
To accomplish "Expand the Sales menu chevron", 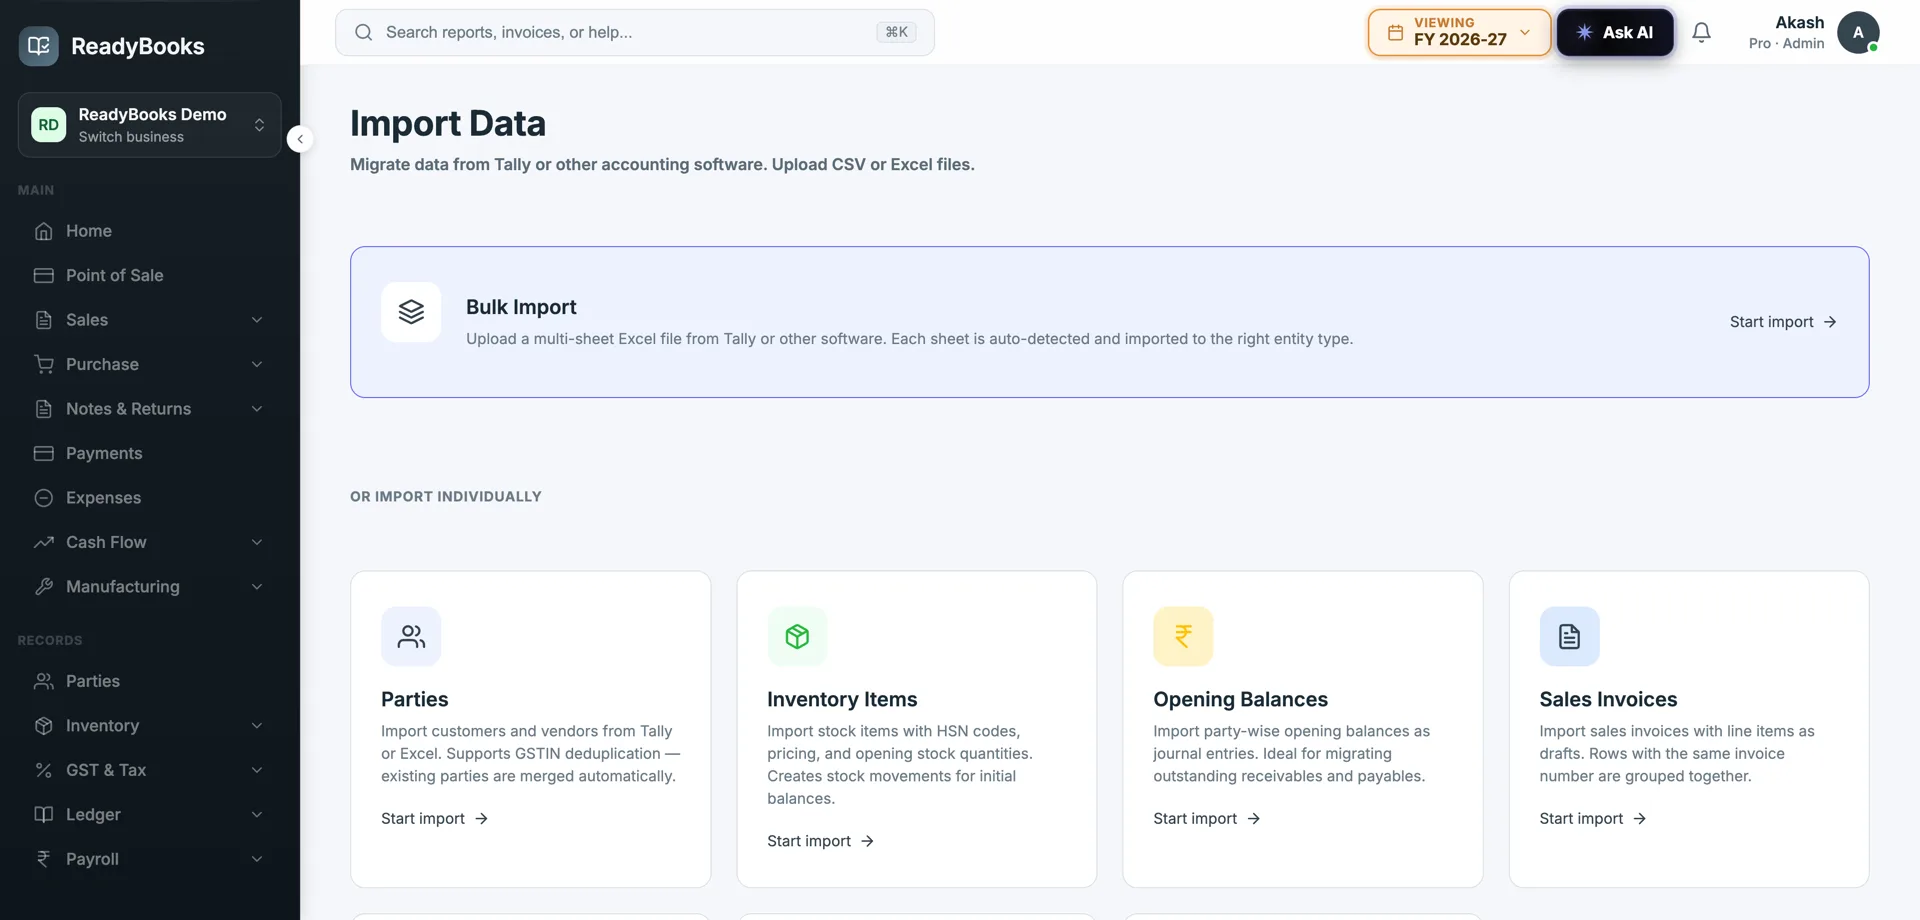I will click(x=257, y=320).
